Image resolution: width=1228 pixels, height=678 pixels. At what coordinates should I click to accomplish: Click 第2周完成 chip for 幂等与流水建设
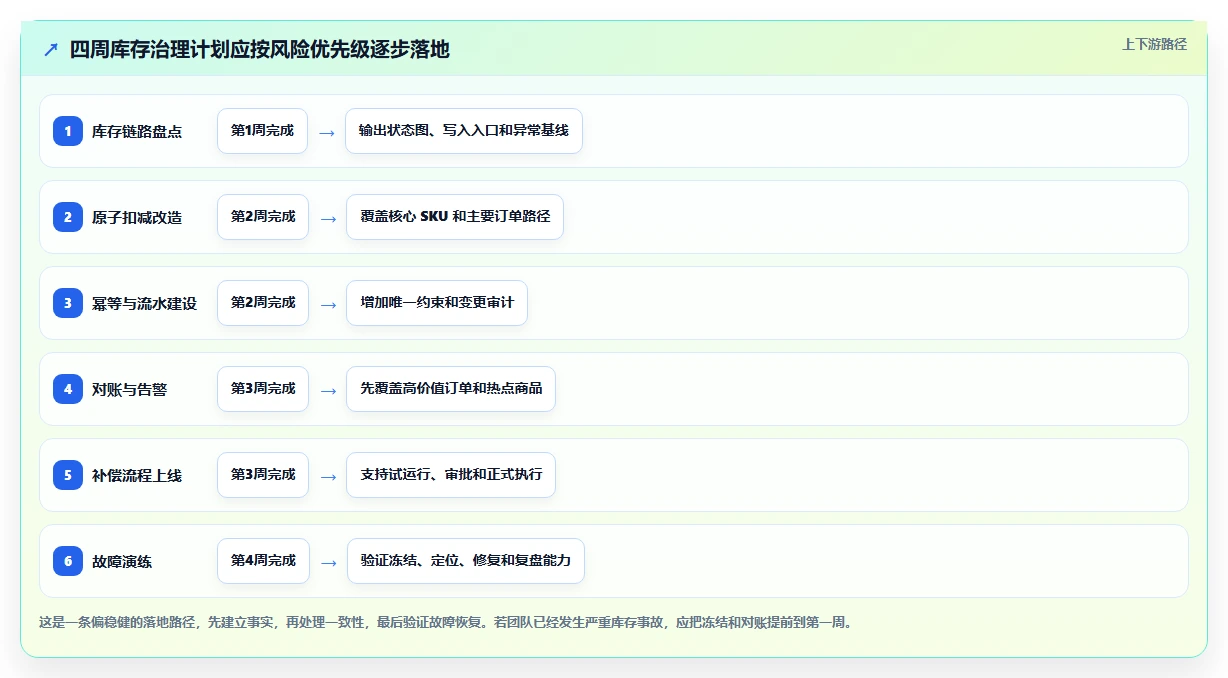tap(263, 303)
